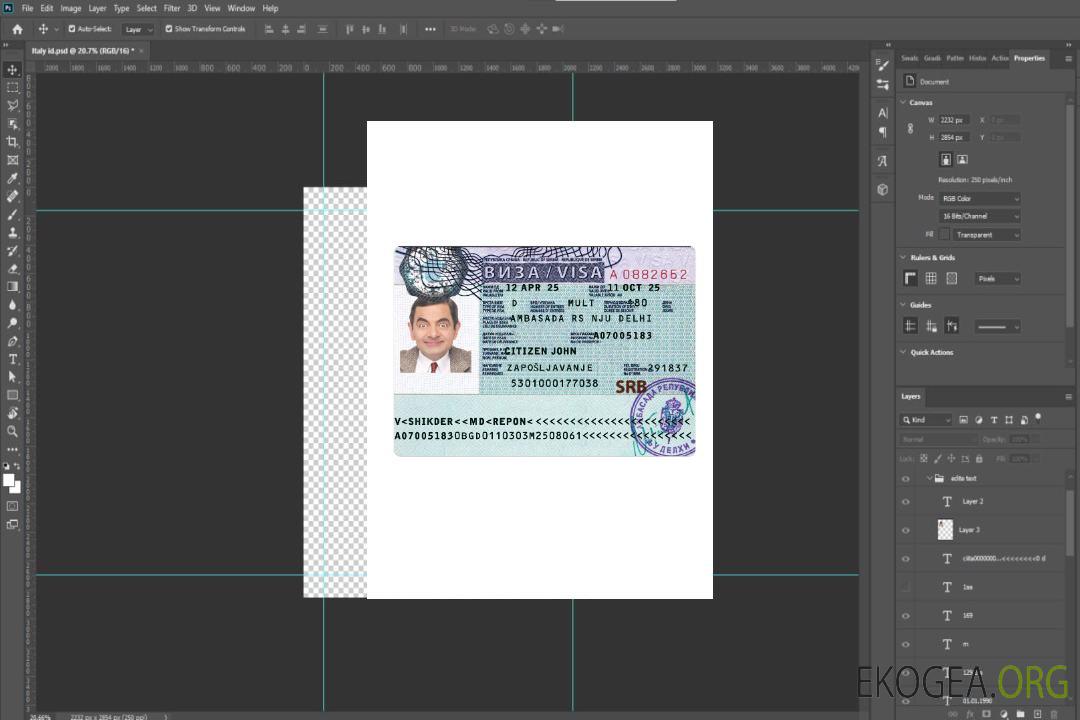Select the Brush tool

click(x=12, y=214)
